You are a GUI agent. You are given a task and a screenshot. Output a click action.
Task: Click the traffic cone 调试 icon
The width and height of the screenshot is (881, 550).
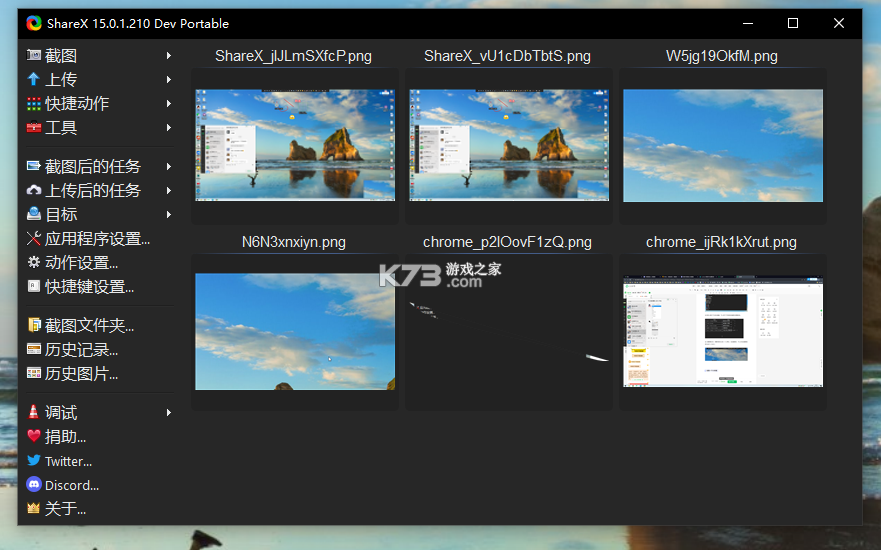(34, 412)
